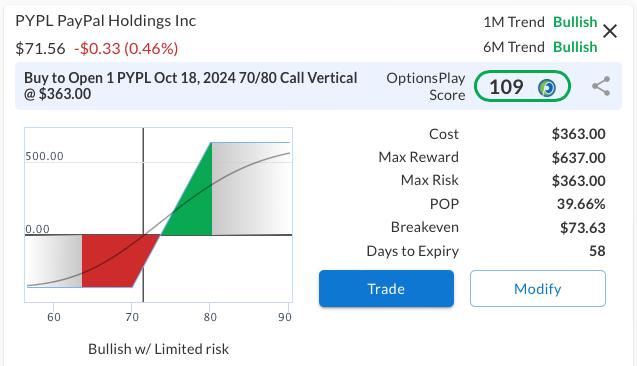Click the POP value 39.66%
The width and height of the screenshot is (637, 366).
click(581, 204)
